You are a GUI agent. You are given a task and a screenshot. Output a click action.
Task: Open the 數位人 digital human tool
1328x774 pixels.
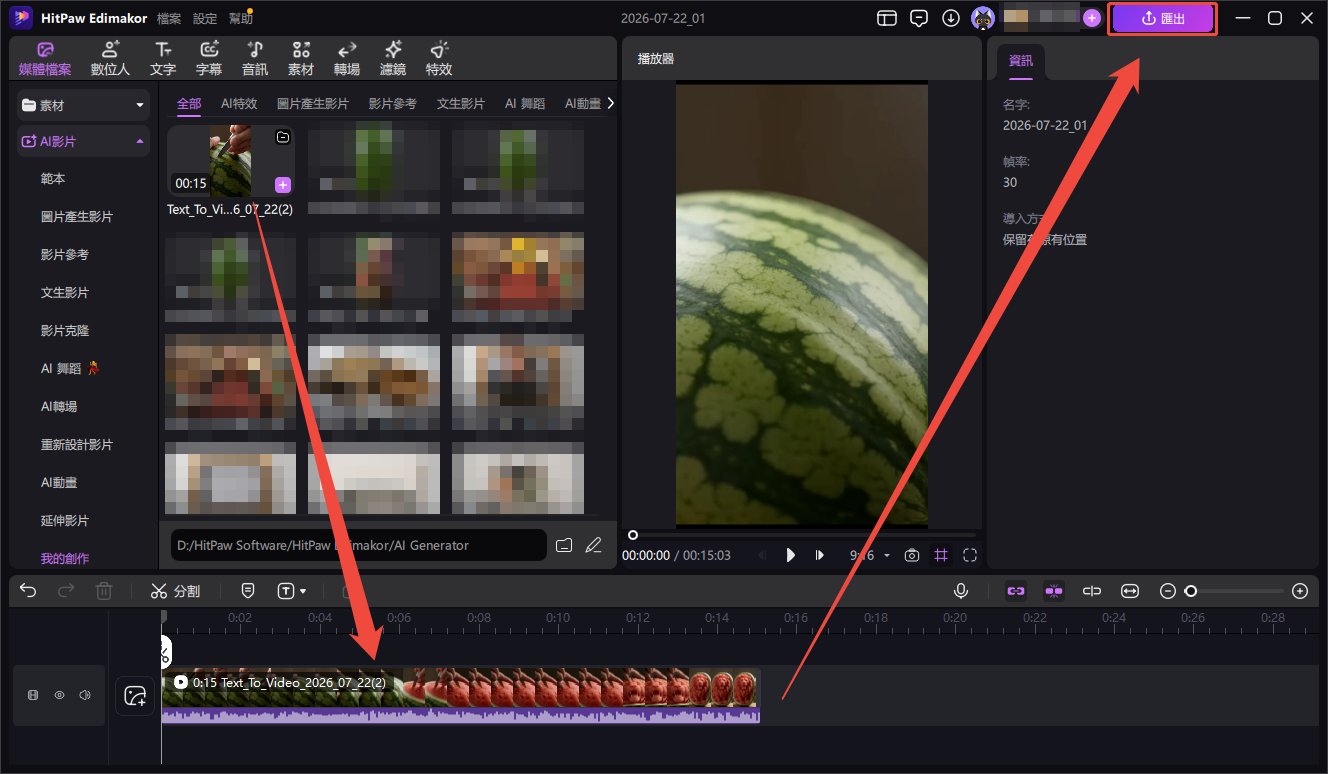click(110, 58)
